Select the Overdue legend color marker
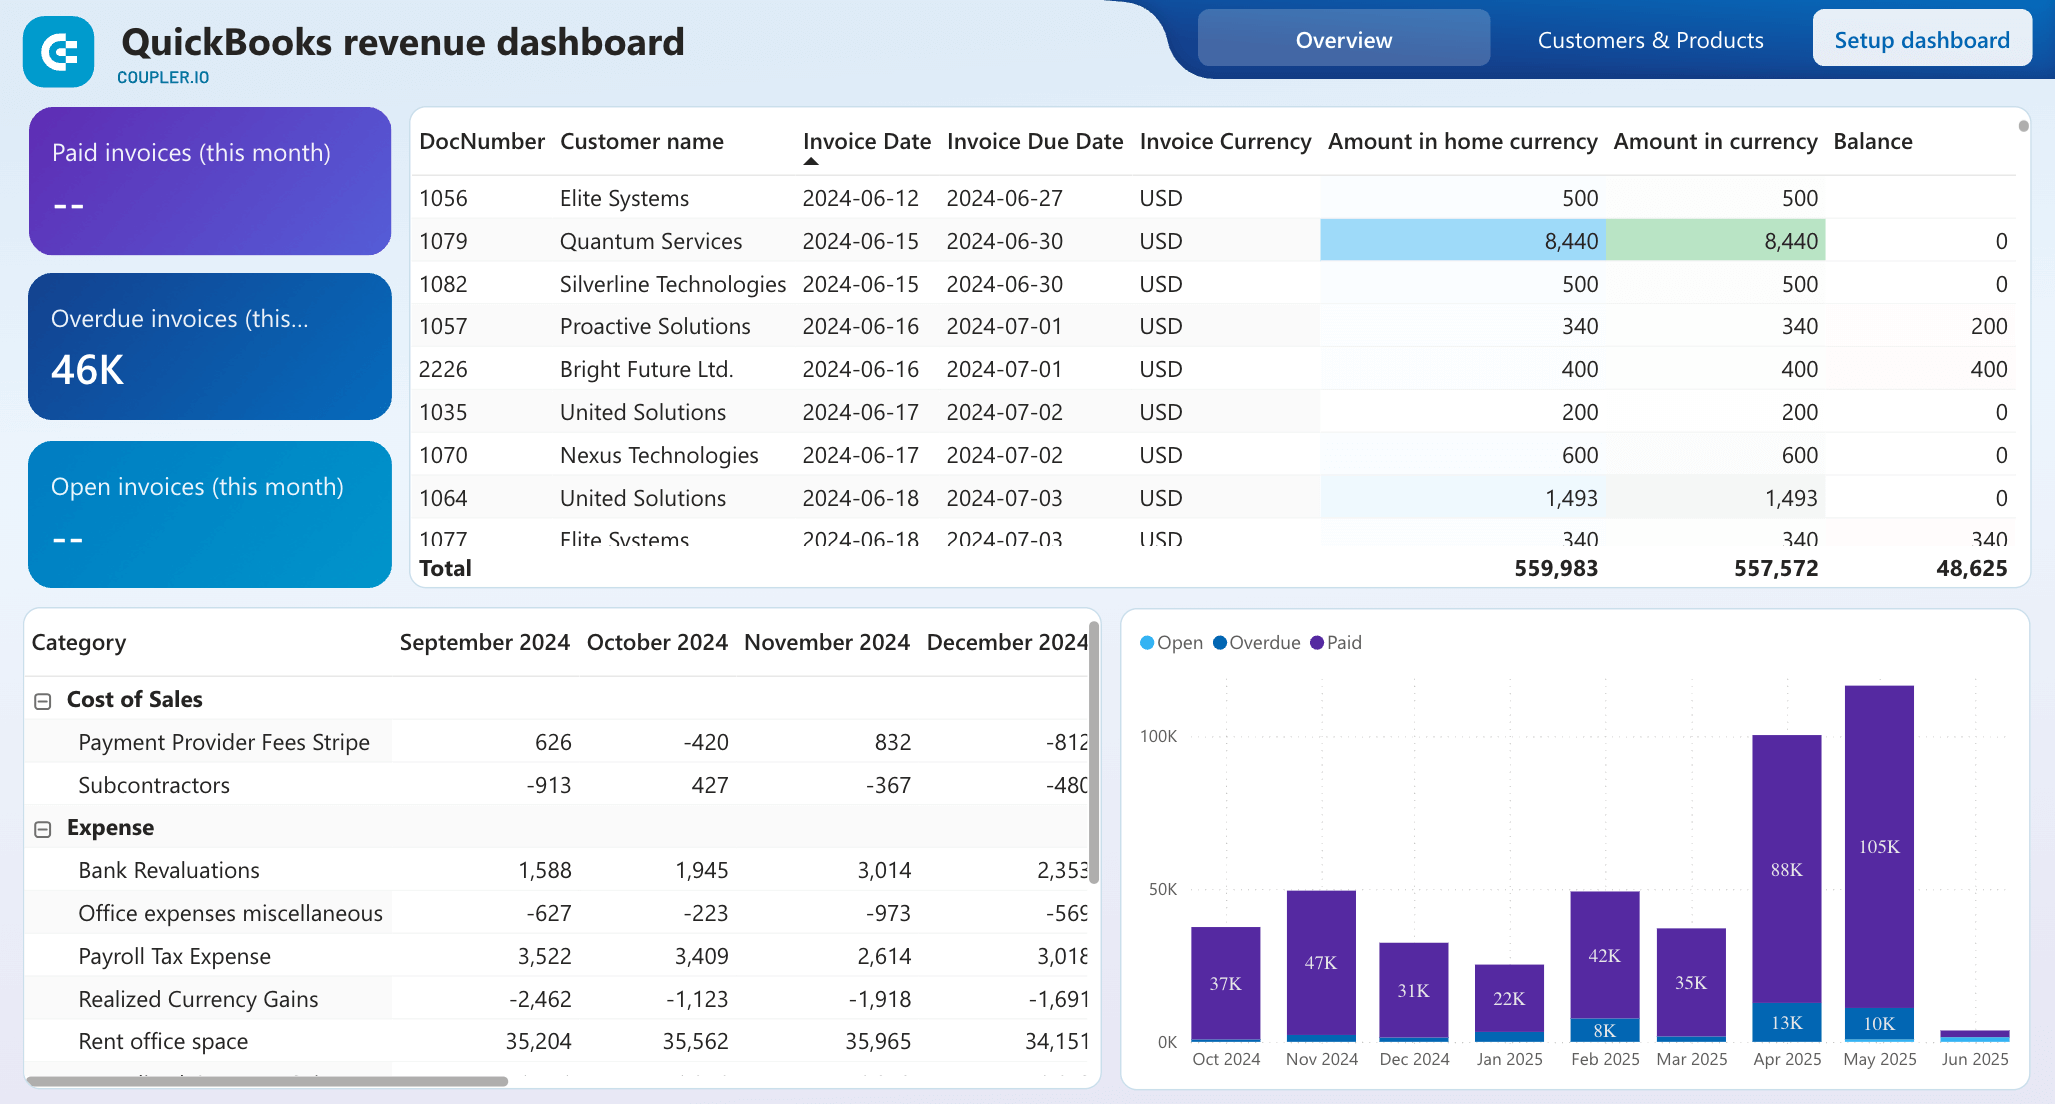2055x1104 pixels. tap(1220, 643)
